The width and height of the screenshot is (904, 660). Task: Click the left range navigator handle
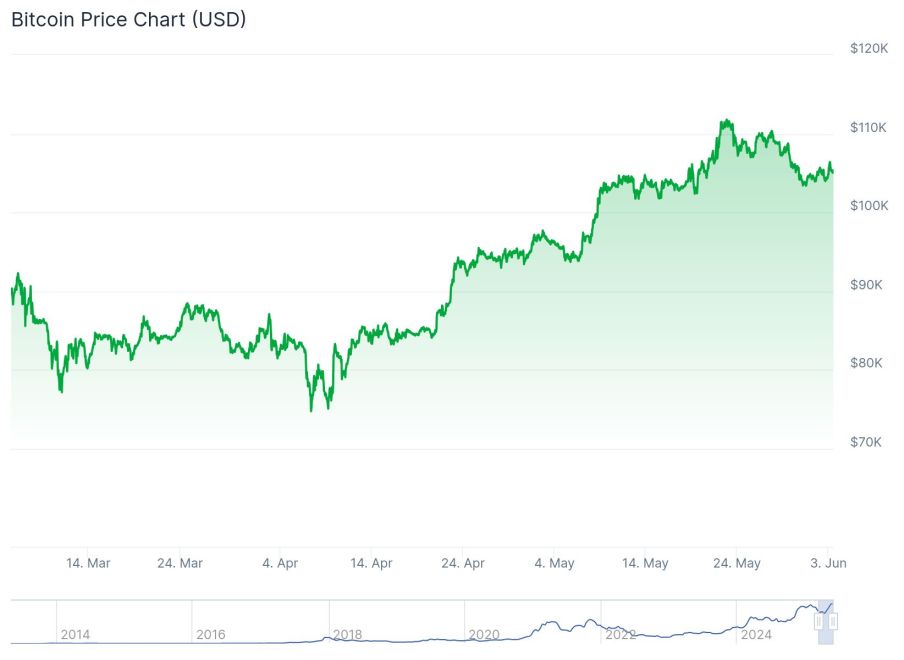[x=819, y=621]
